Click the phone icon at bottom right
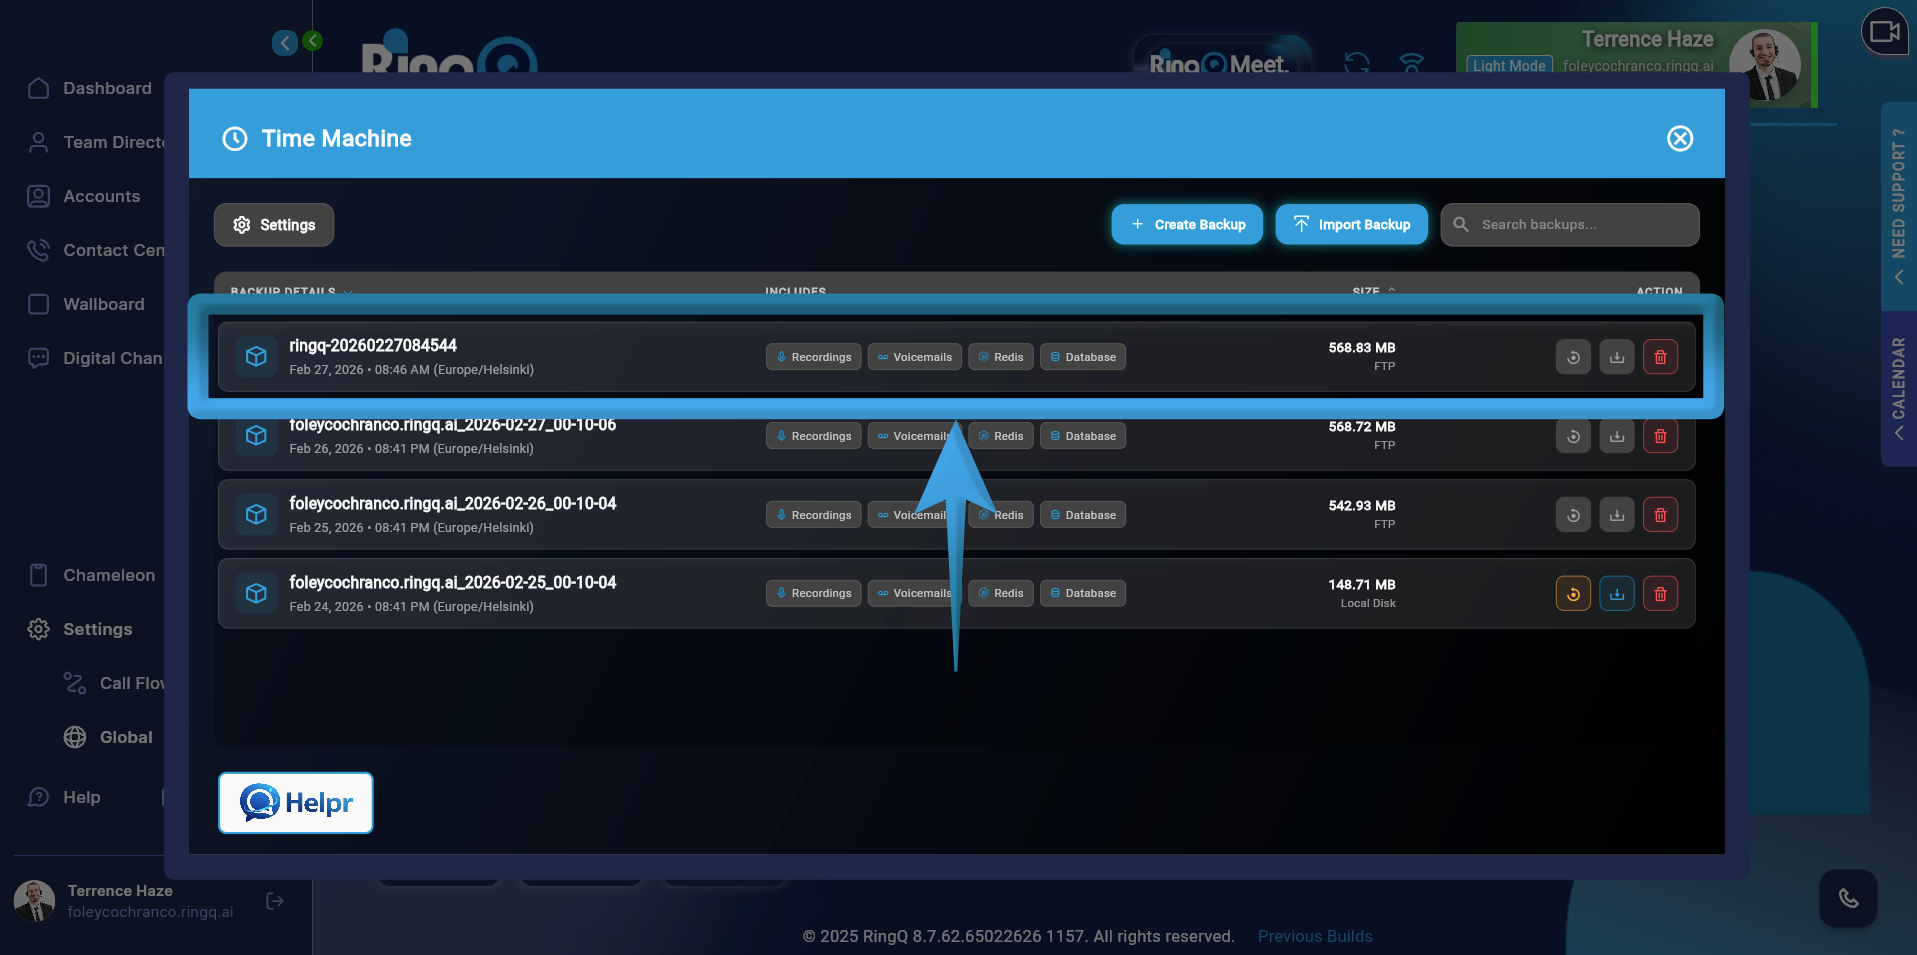This screenshot has width=1917, height=955. tap(1847, 898)
